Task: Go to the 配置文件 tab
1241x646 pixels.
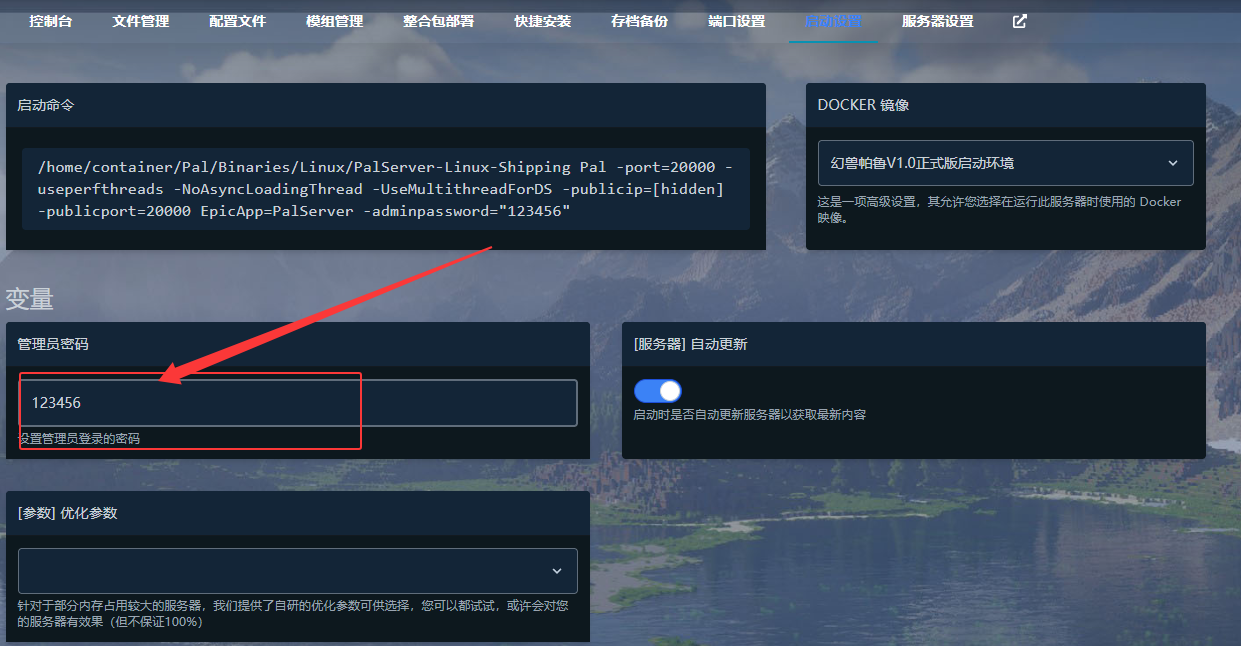Action: click(x=238, y=21)
